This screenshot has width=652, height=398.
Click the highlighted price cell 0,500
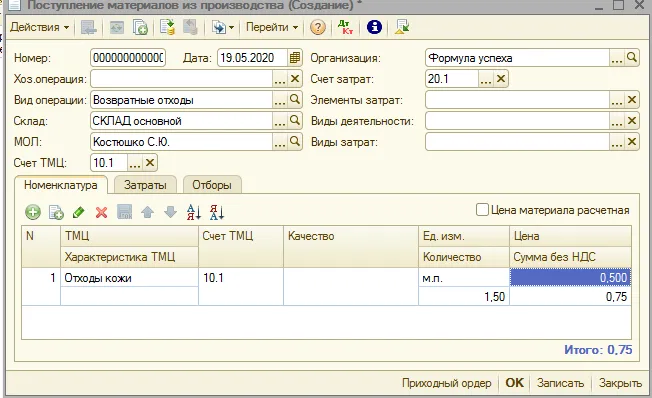[570, 277]
